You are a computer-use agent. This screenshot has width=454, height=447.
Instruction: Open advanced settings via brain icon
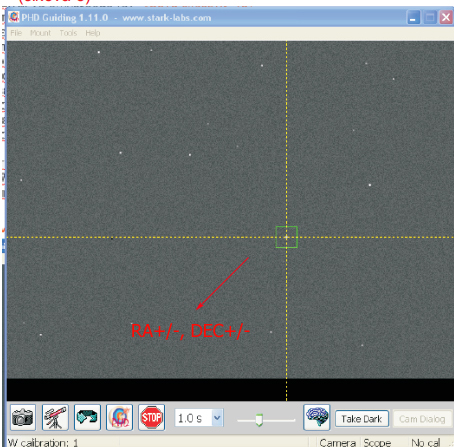pos(317,417)
